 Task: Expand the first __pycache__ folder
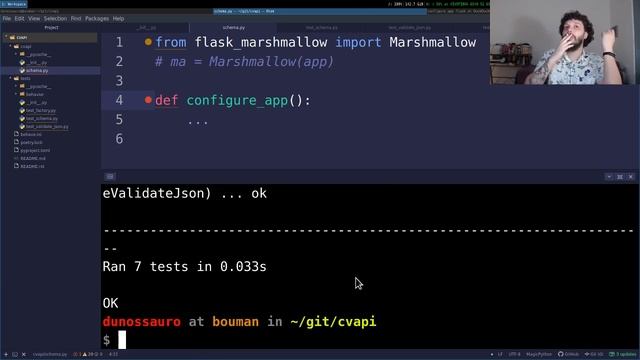[16, 54]
